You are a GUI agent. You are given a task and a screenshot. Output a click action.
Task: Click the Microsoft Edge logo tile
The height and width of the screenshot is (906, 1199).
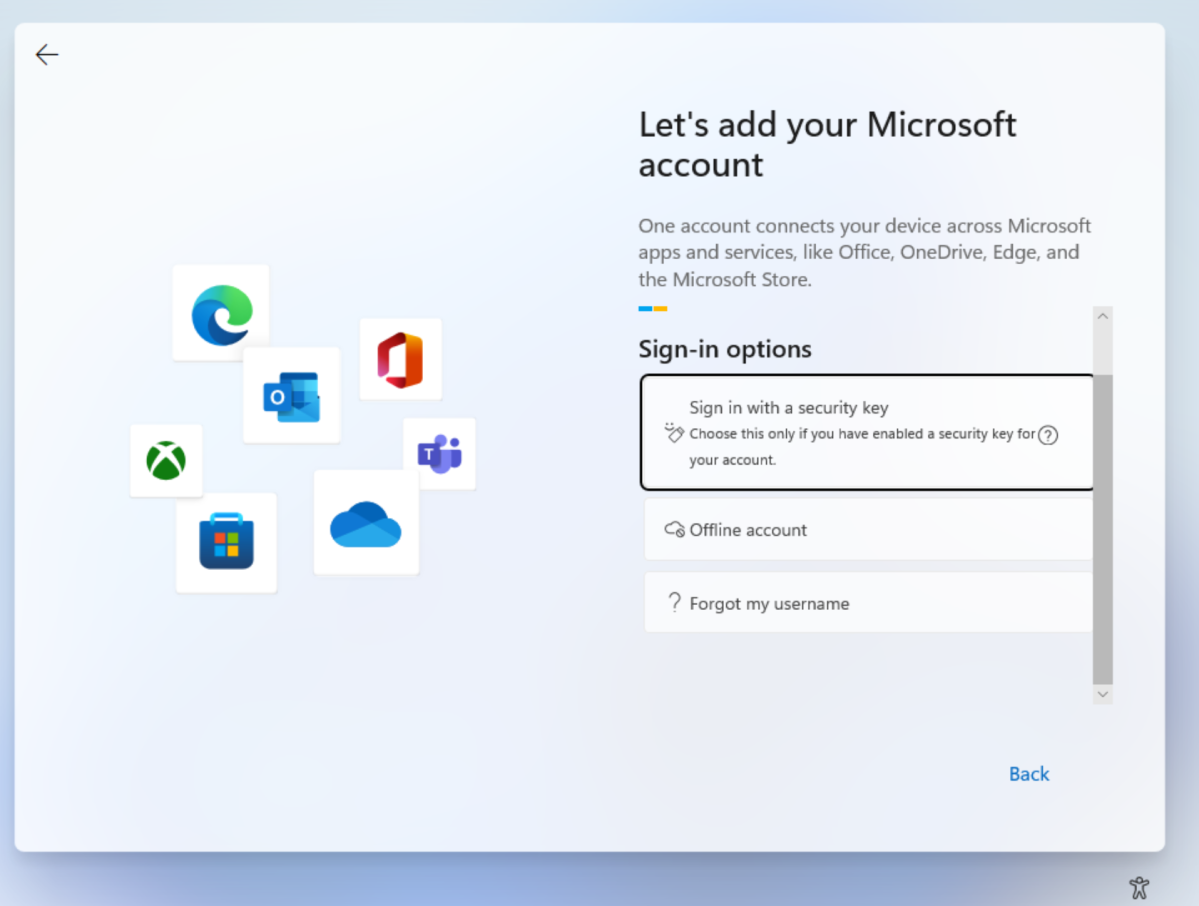(221, 313)
